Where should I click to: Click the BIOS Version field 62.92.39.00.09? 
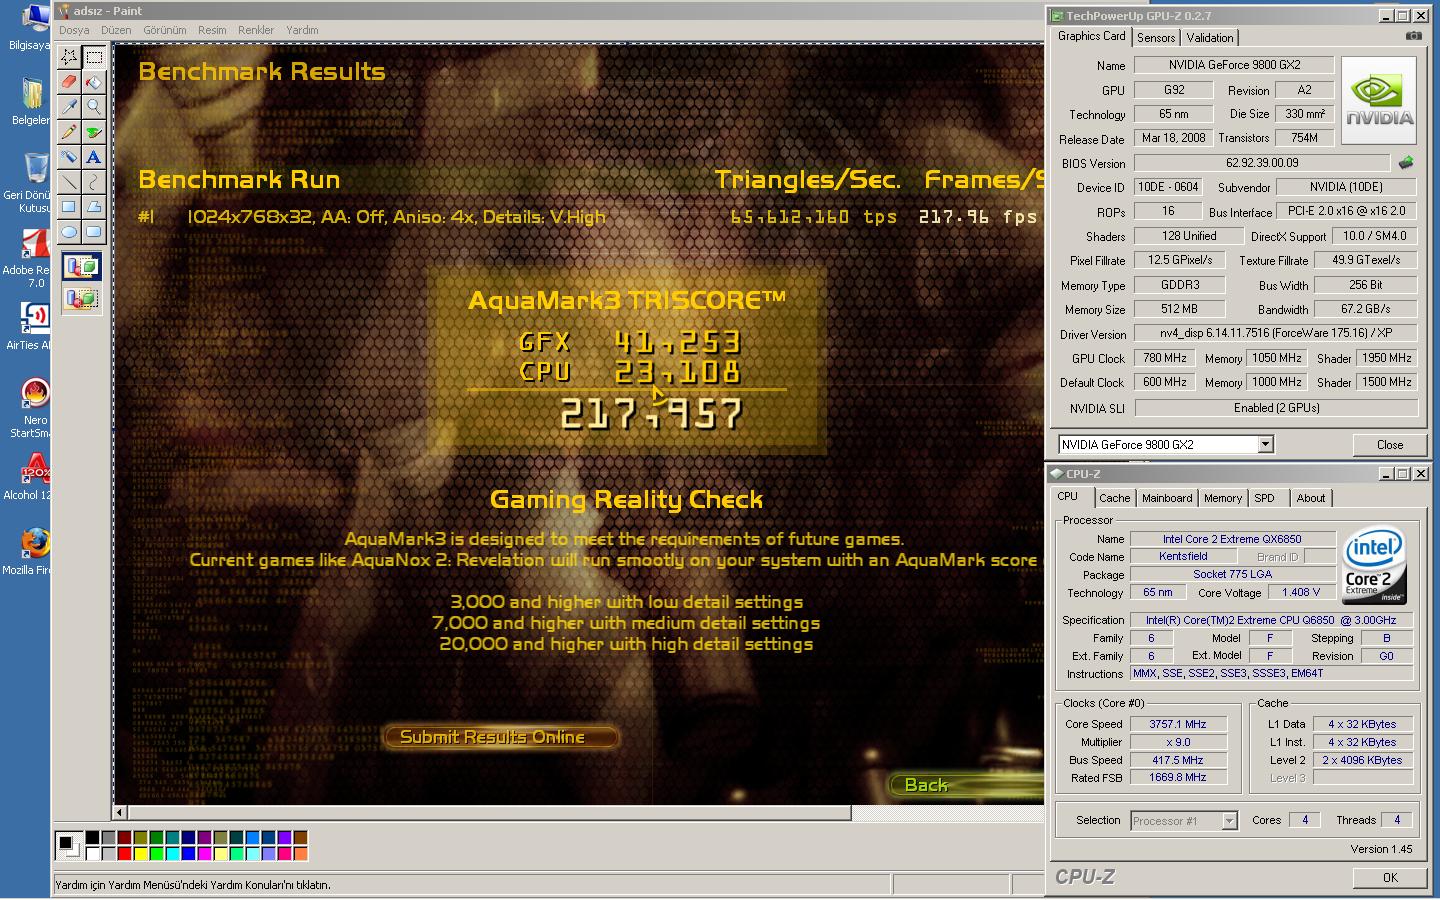(1262, 163)
